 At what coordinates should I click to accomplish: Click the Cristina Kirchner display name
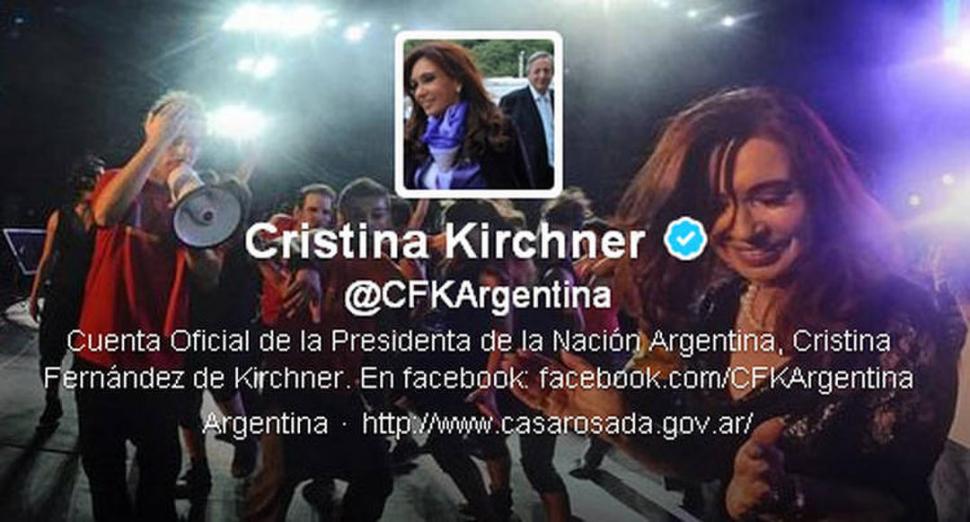(x=445, y=239)
